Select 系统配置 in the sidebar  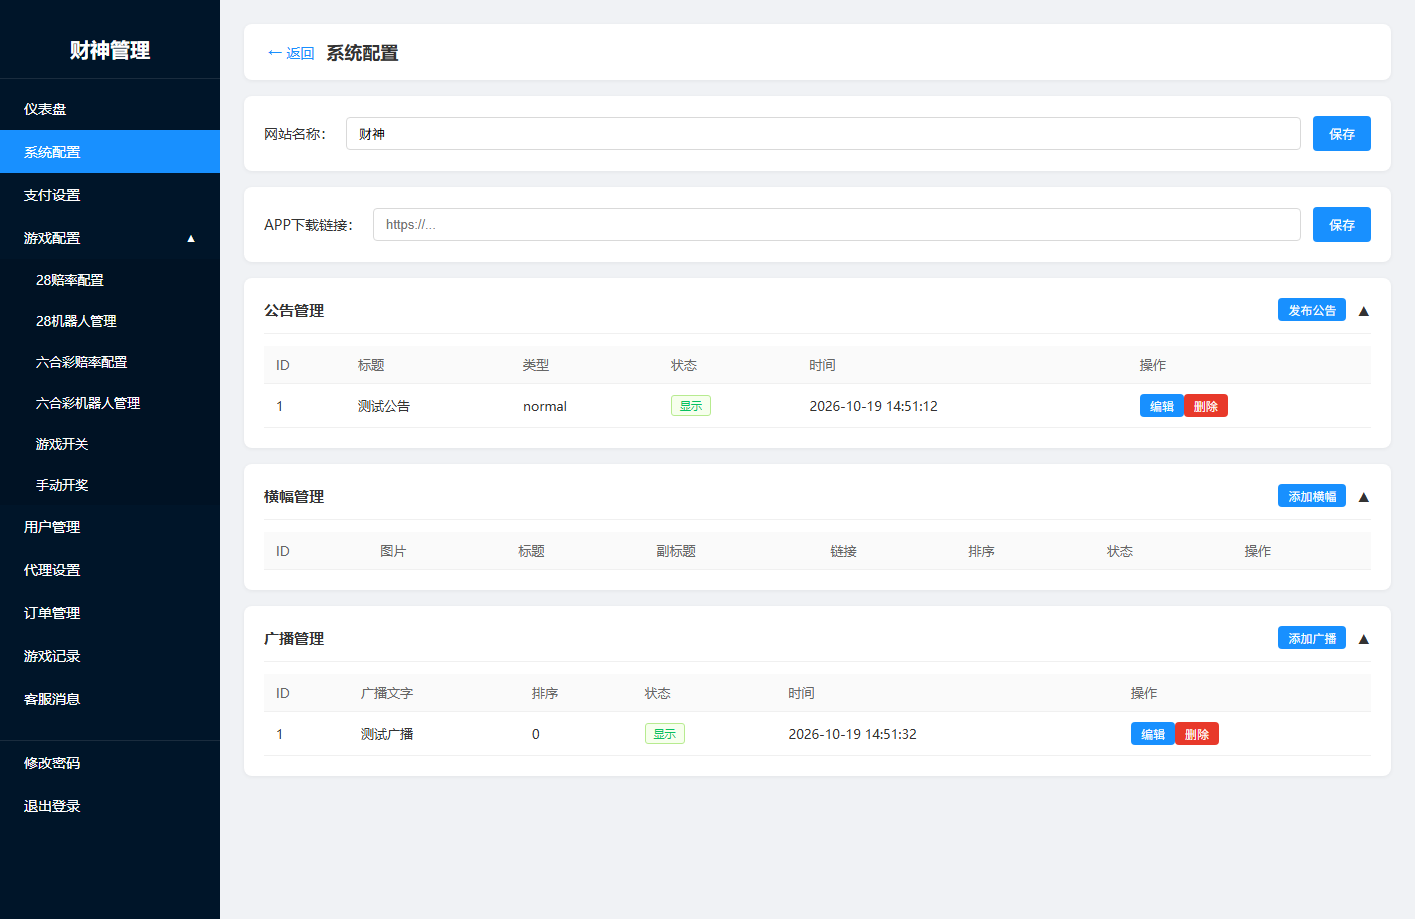coord(110,152)
